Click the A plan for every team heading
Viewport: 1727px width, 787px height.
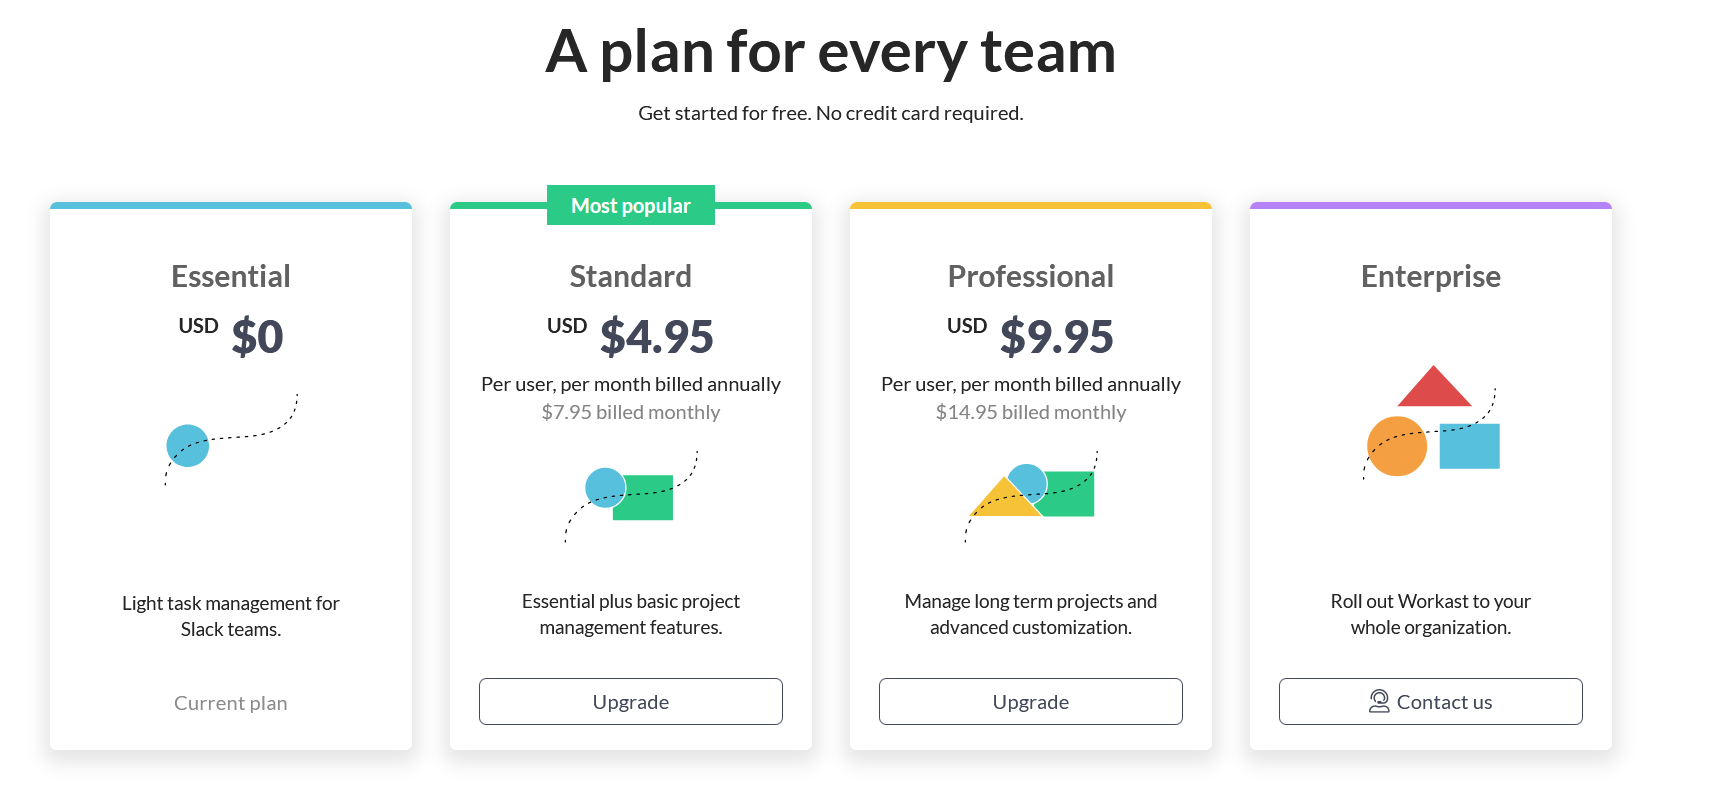[x=830, y=52]
